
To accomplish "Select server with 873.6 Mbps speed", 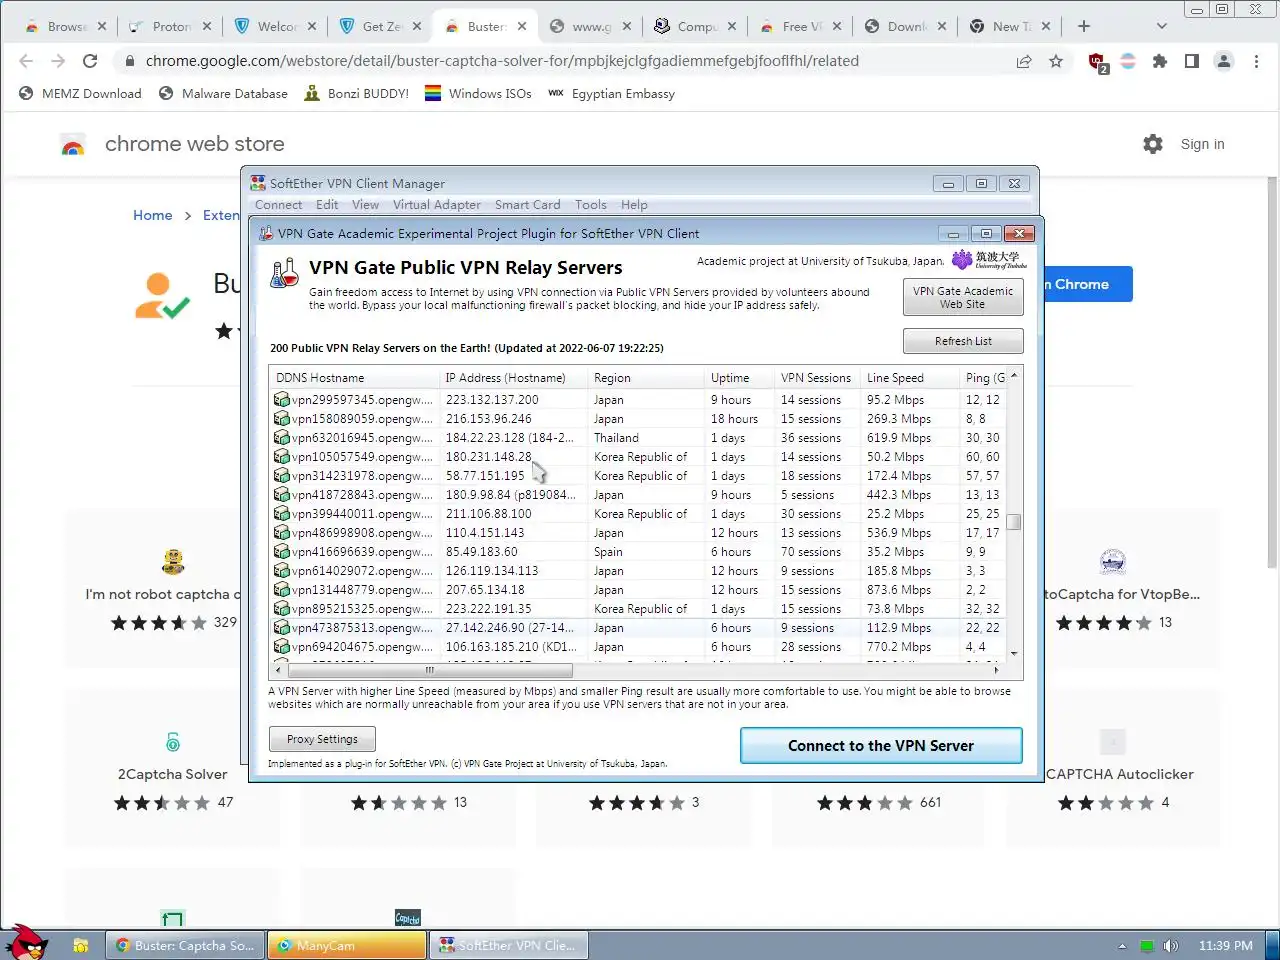I will (638, 589).
